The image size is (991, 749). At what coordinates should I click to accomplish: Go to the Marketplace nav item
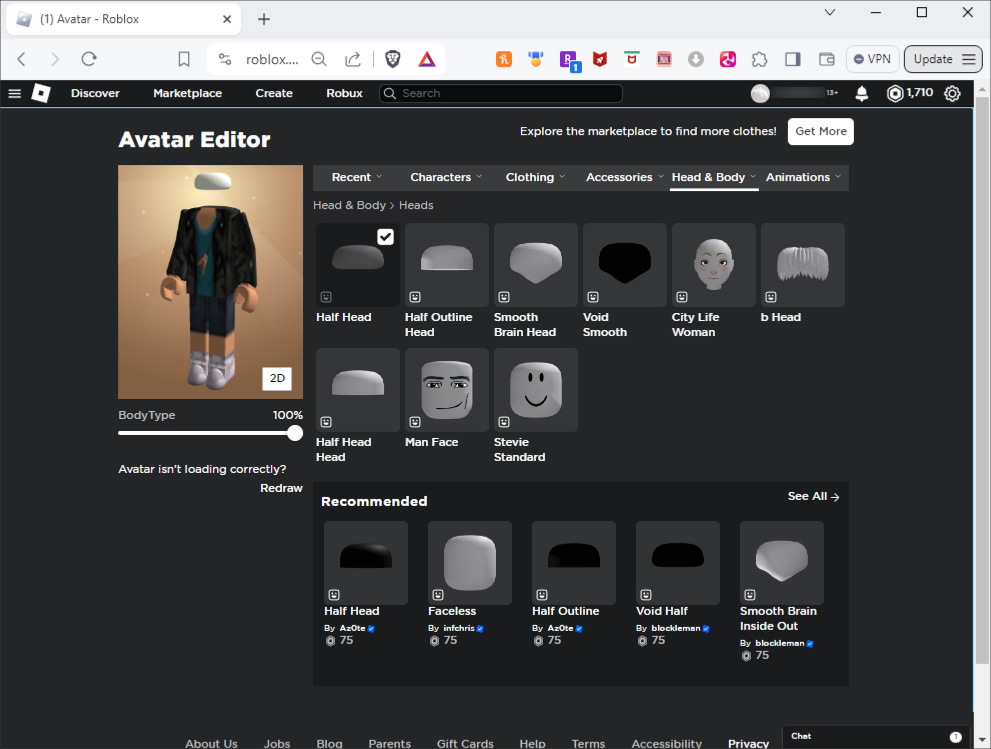187,93
